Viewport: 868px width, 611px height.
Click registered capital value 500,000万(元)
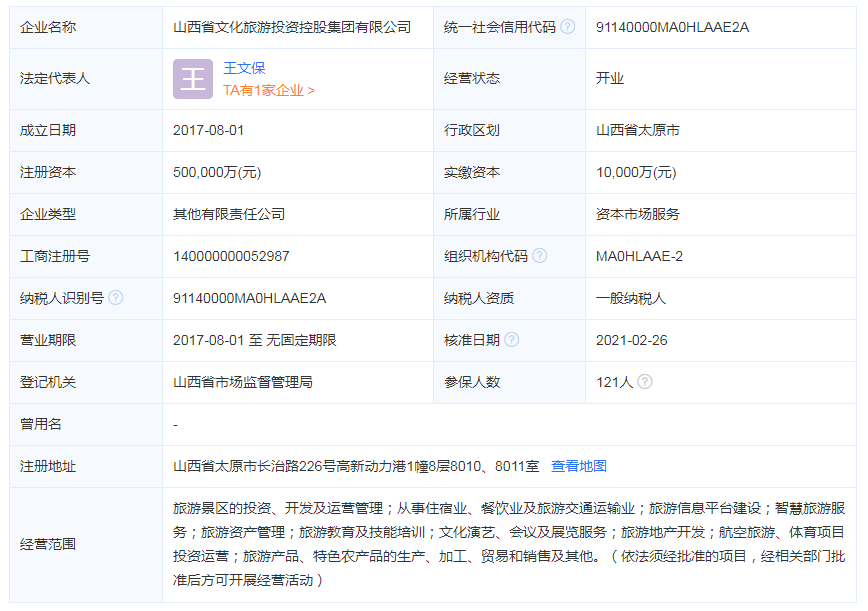point(217,172)
